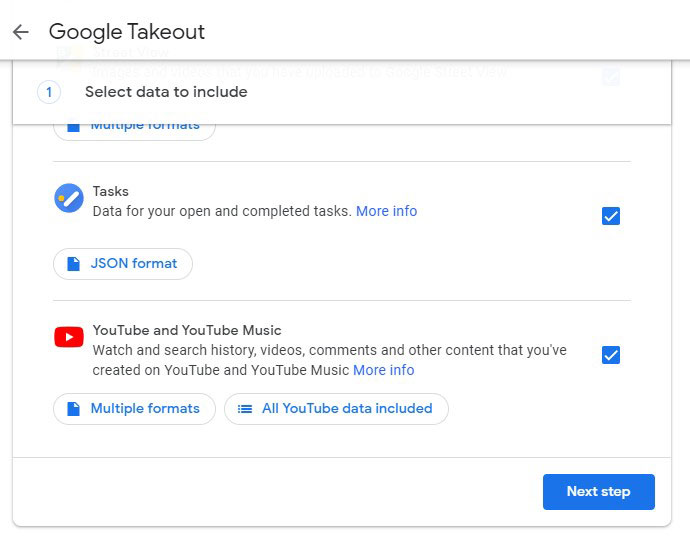
Task: Click the Tasks app icon
Action: pos(69,198)
